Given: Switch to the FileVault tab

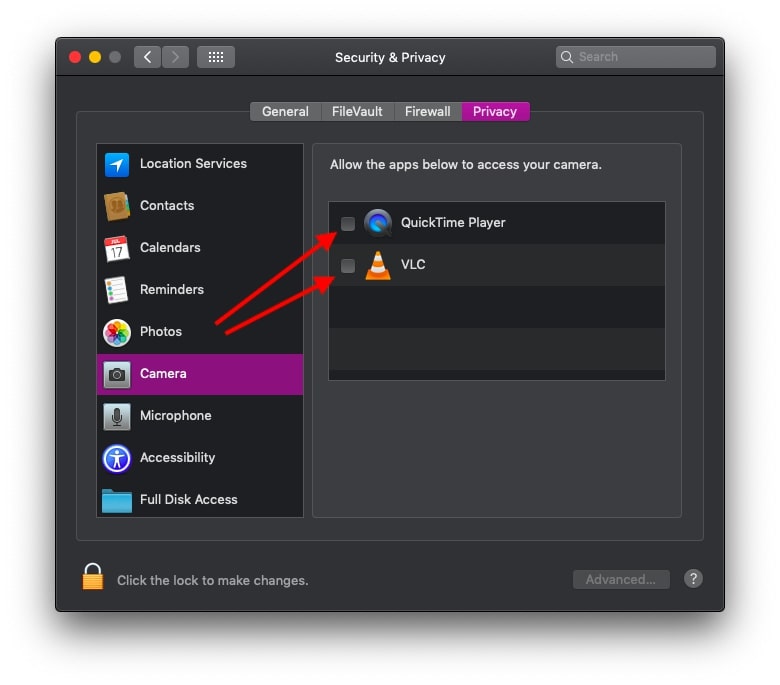Looking at the screenshot, I should pyautogui.click(x=357, y=111).
